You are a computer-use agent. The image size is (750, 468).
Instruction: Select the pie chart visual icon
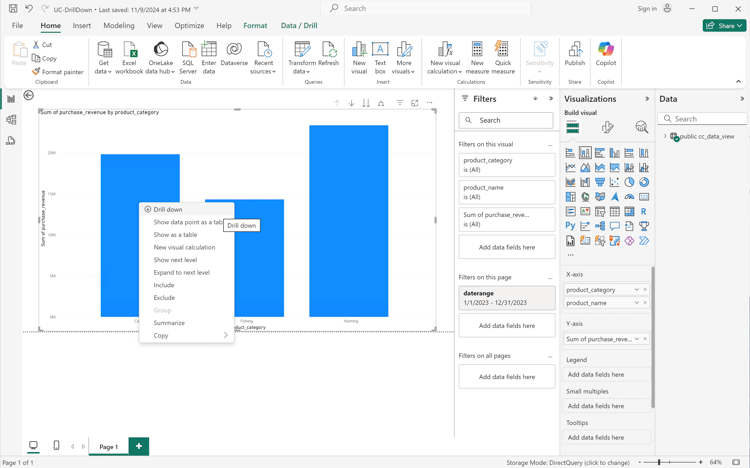click(x=629, y=182)
